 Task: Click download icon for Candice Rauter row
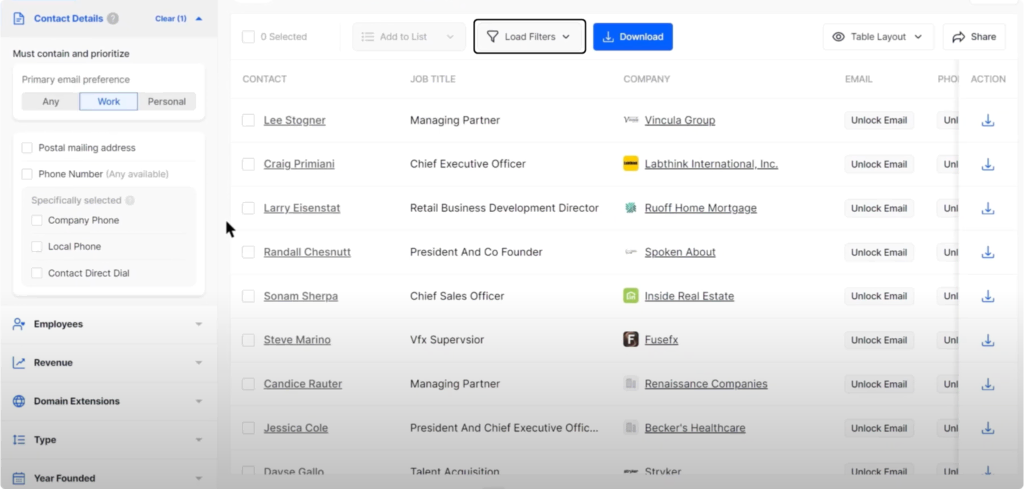[x=987, y=385]
